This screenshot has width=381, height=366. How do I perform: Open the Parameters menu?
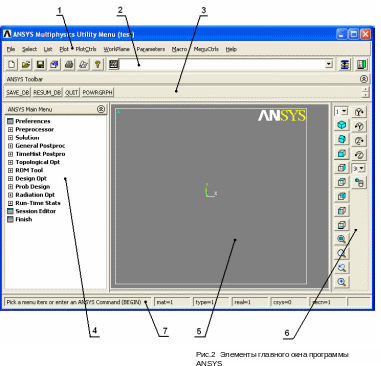click(x=151, y=49)
